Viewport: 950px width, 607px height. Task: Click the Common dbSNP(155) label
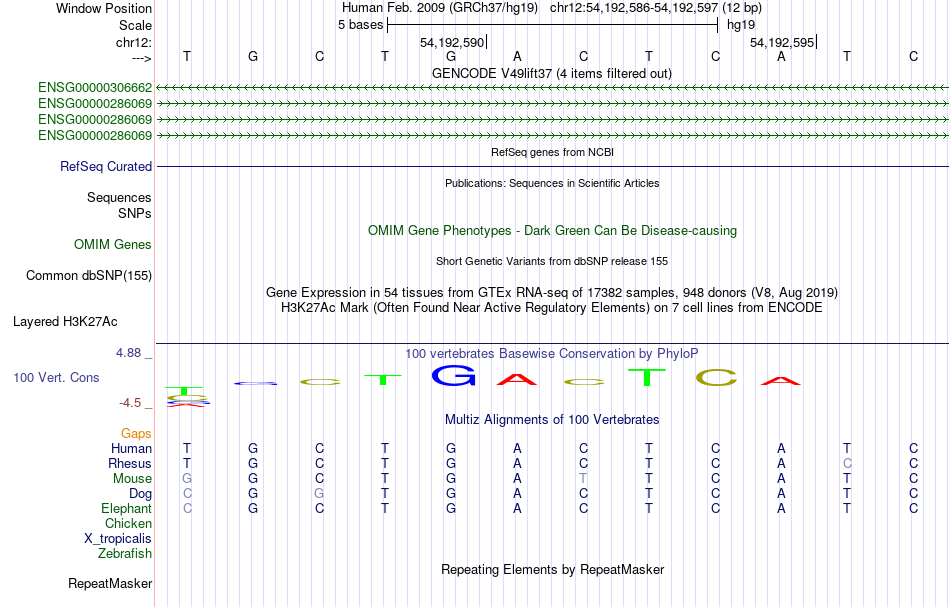89,275
